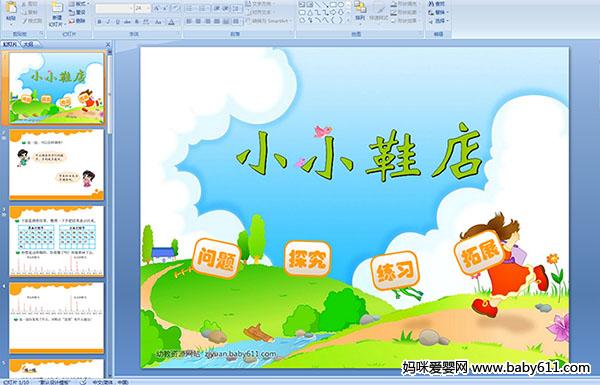Toggle Underline formatting
Screen dimensions: 600x385
pos(117,22)
